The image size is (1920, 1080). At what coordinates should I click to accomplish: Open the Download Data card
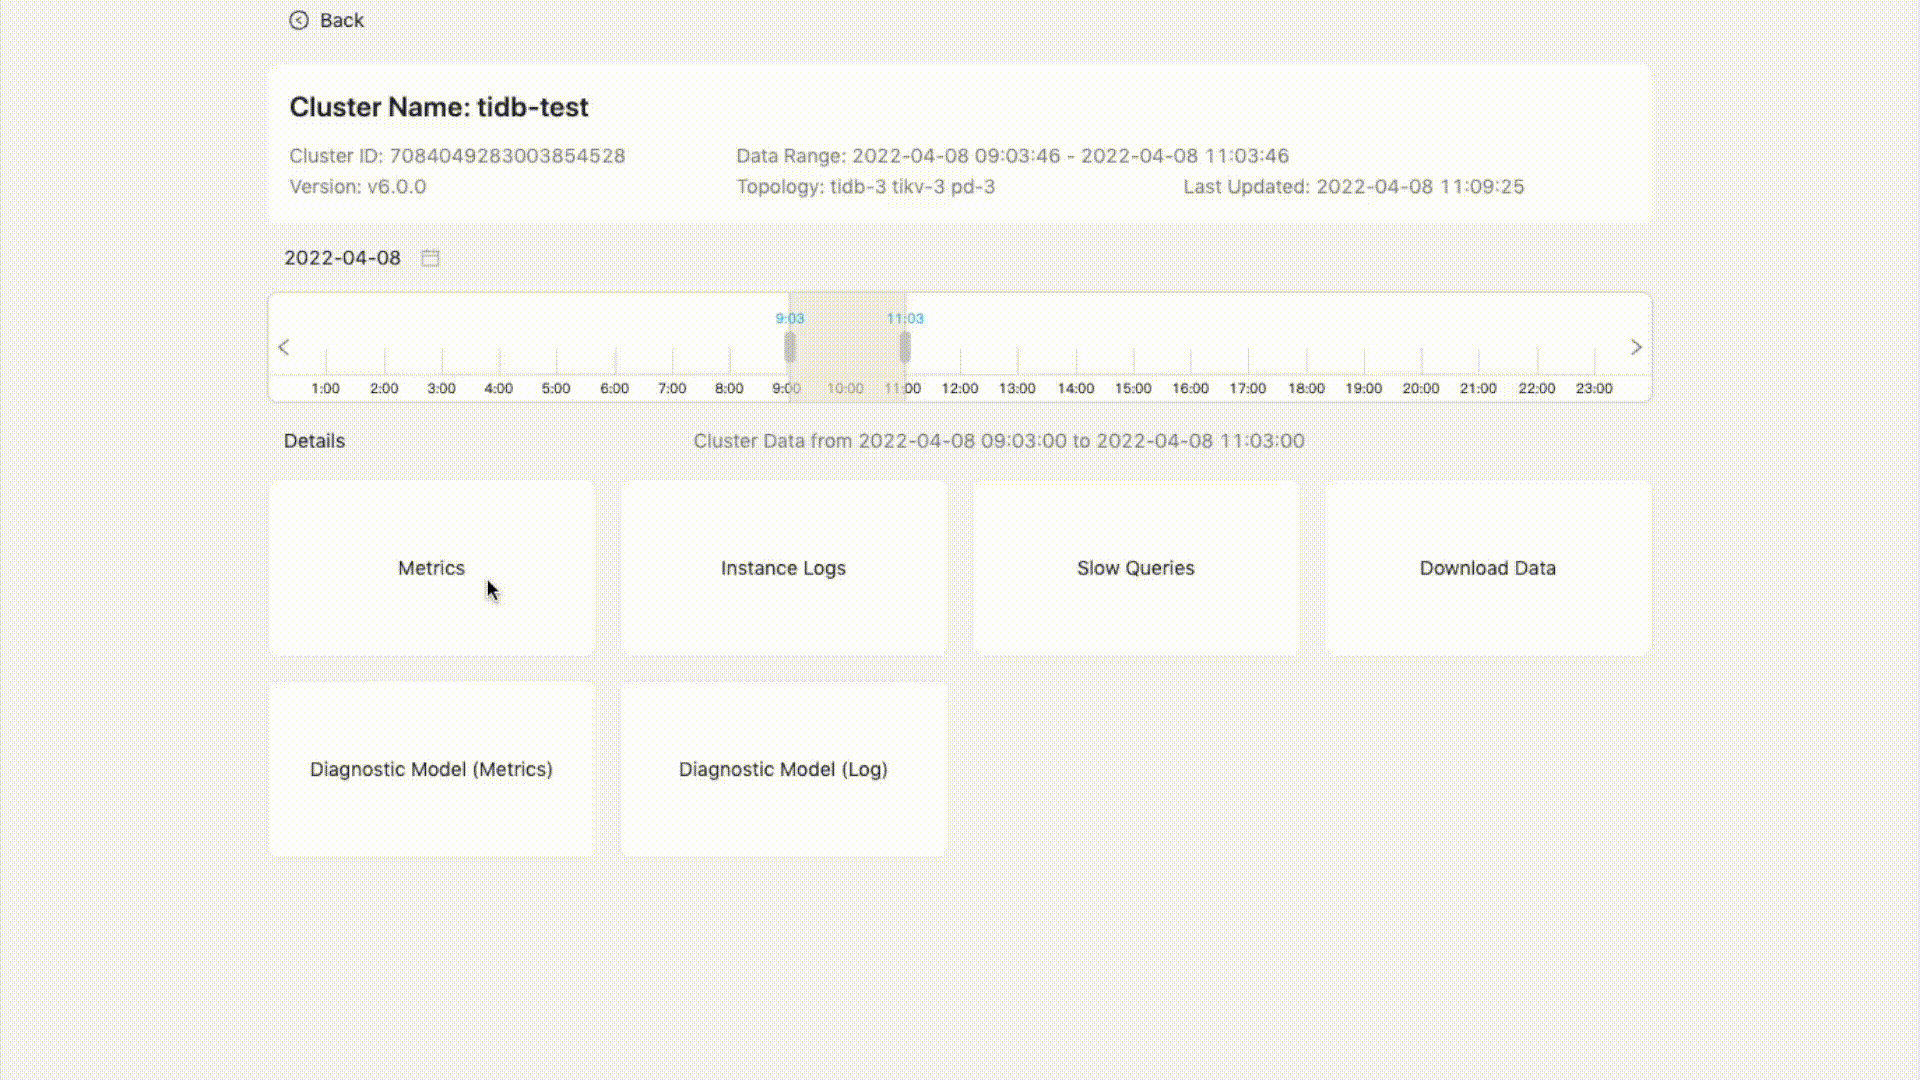1487,568
